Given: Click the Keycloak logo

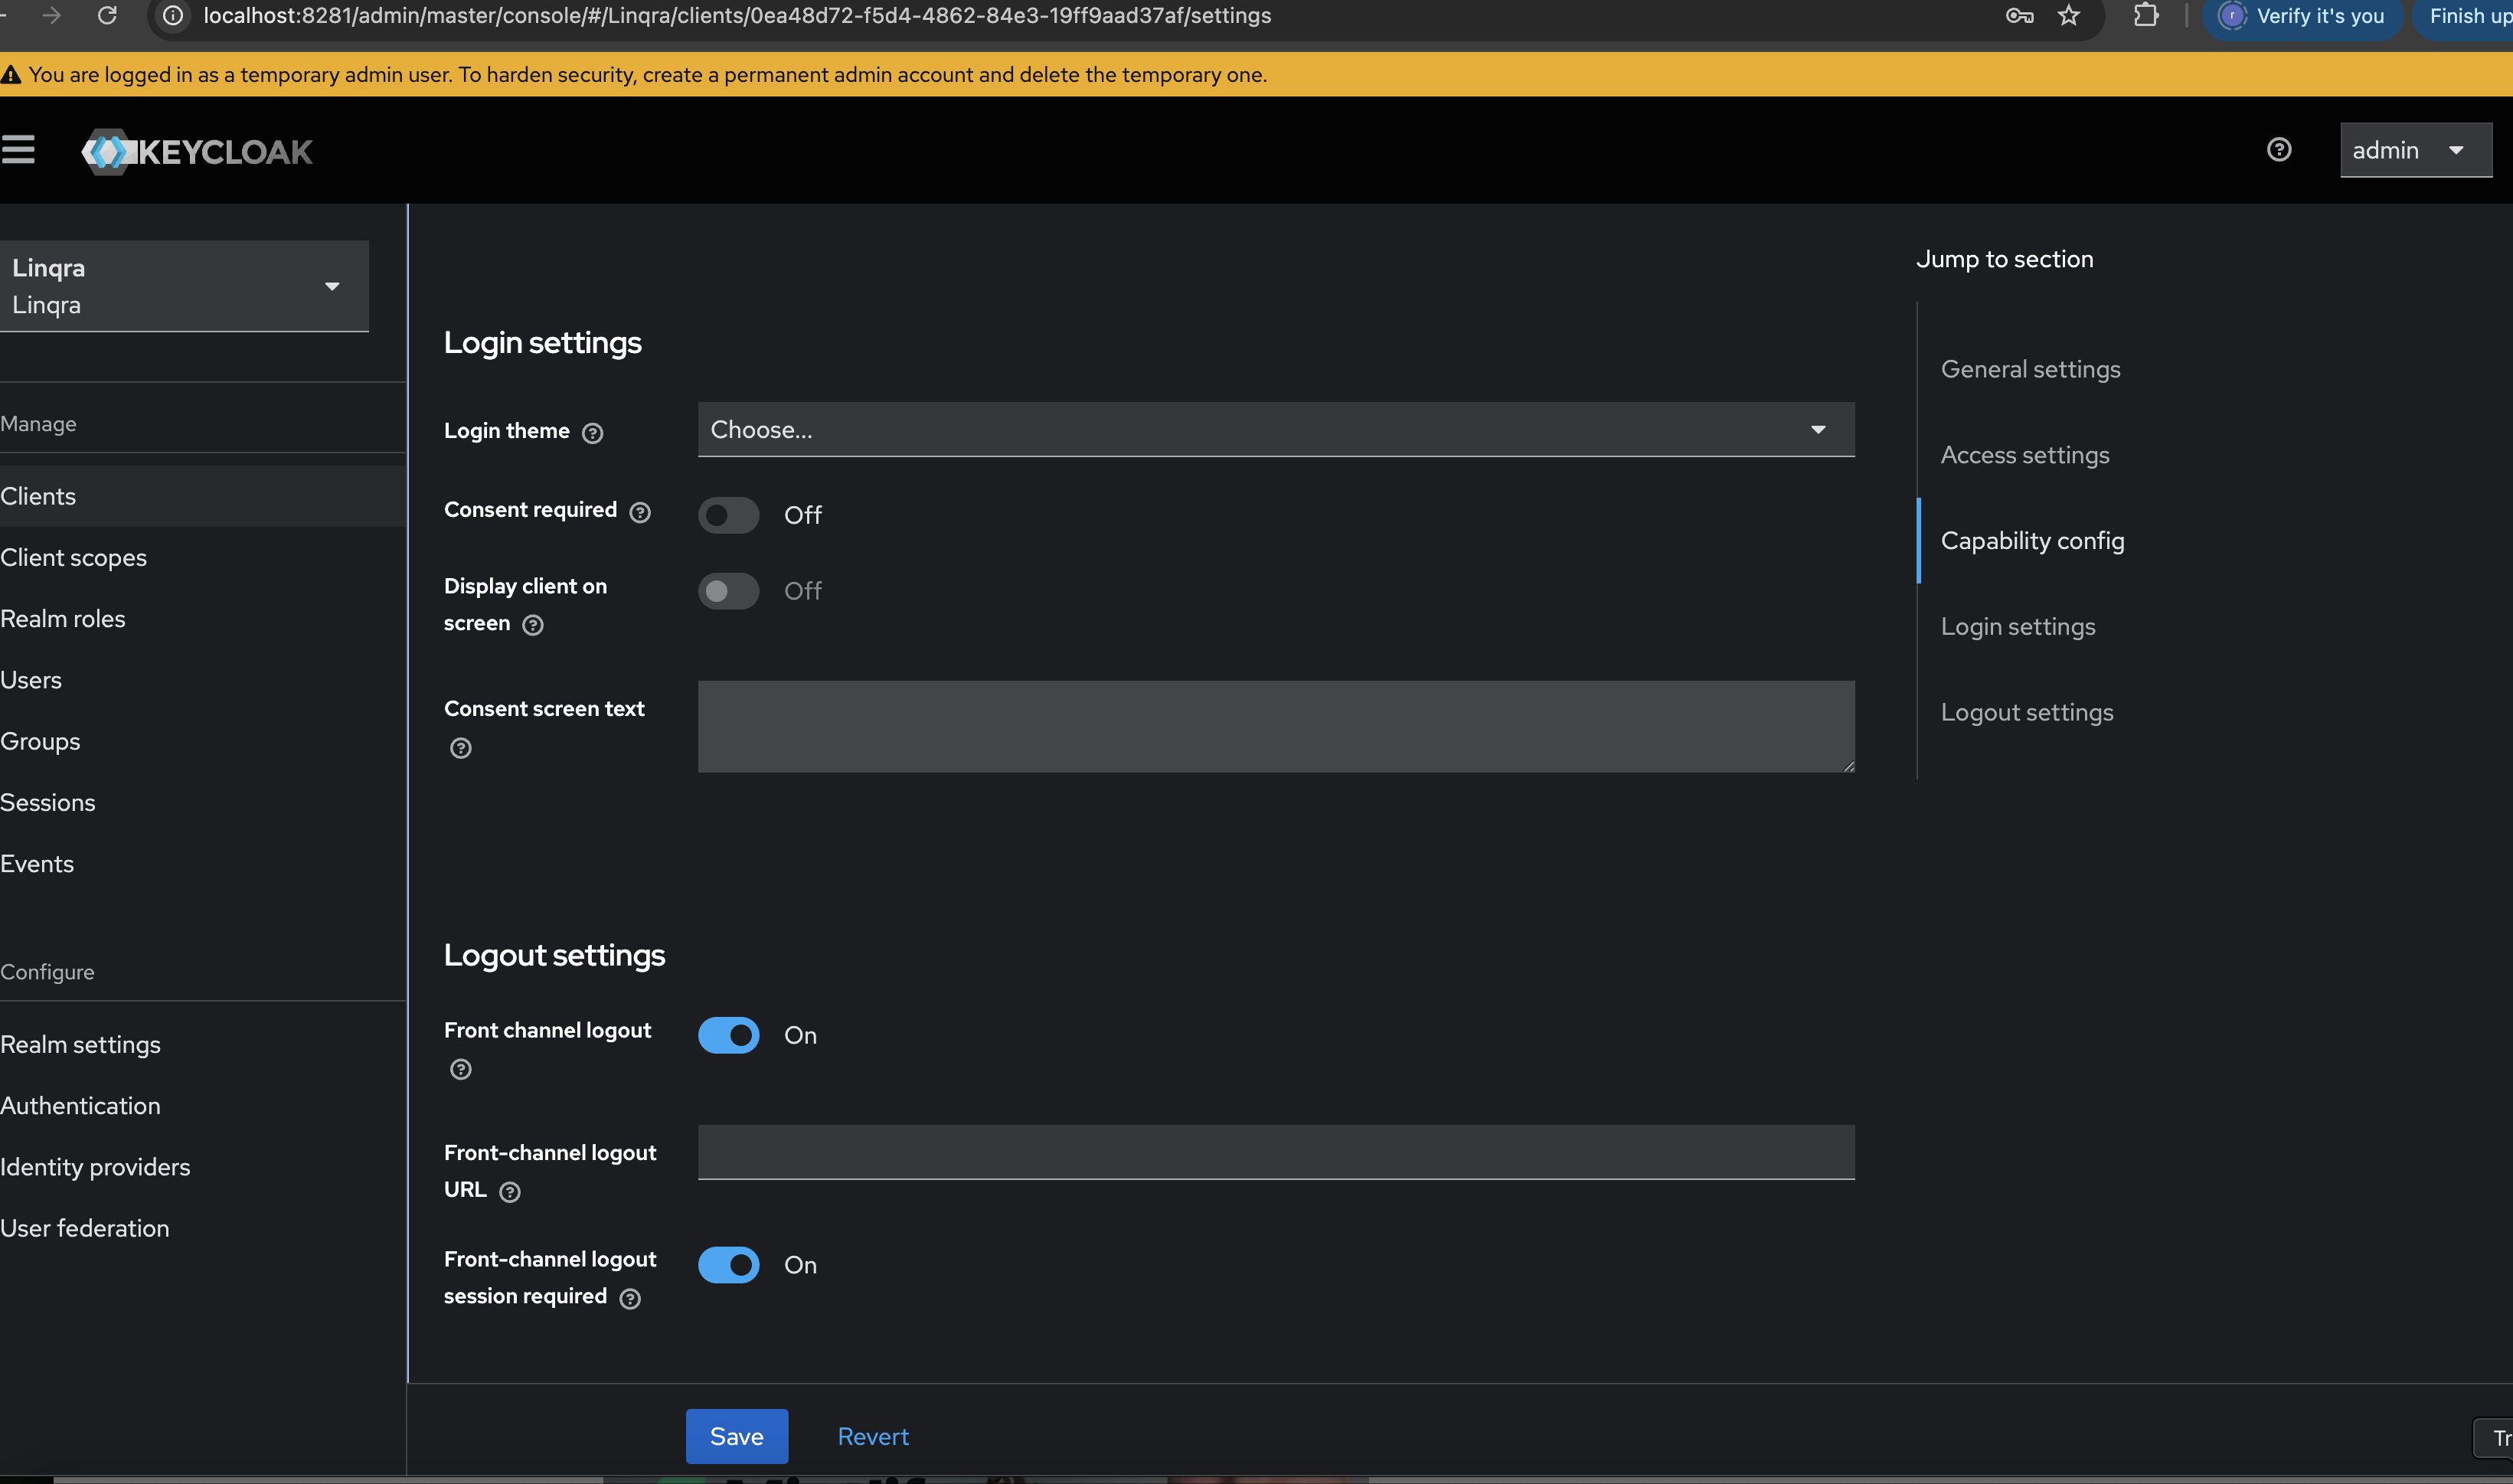Looking at the screenshot, I should point(196,151).
